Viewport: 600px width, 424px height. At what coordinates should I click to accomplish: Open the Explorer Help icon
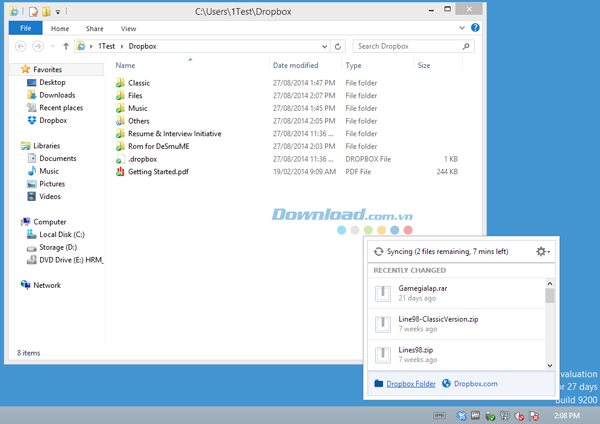[475, 29]
